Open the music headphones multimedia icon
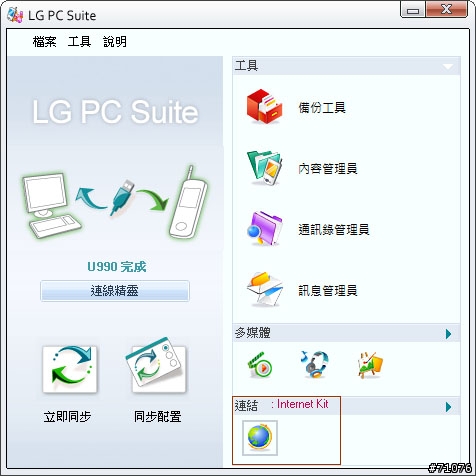Viewport: 476px width, 476px height. click(315, 364)
